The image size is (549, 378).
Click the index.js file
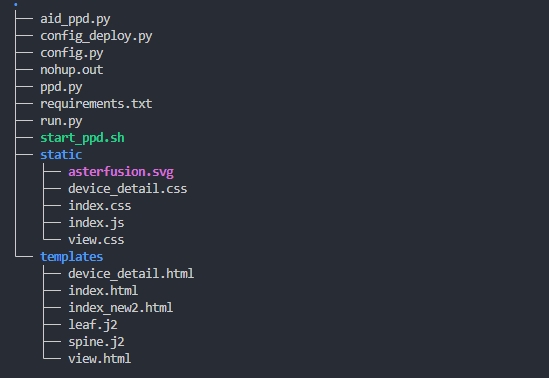pos(96,223)
